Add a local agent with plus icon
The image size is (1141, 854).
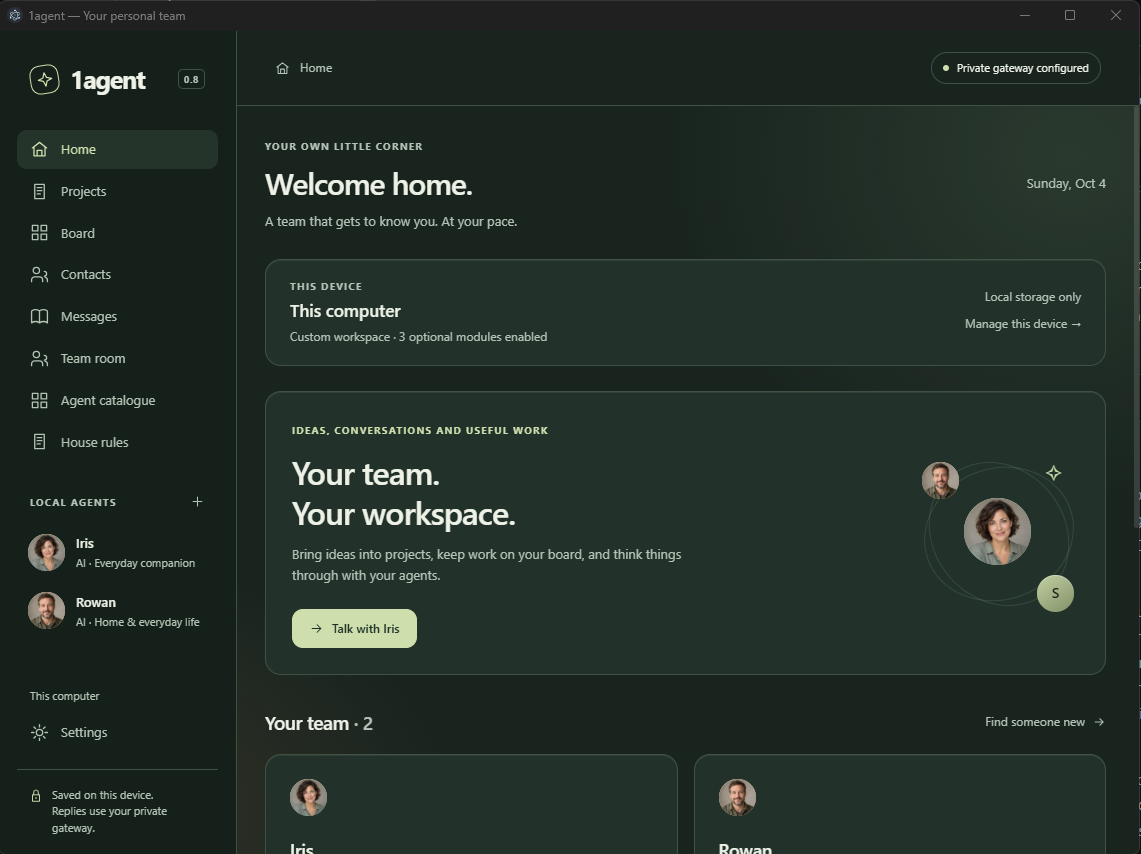[x=197, y=502]
